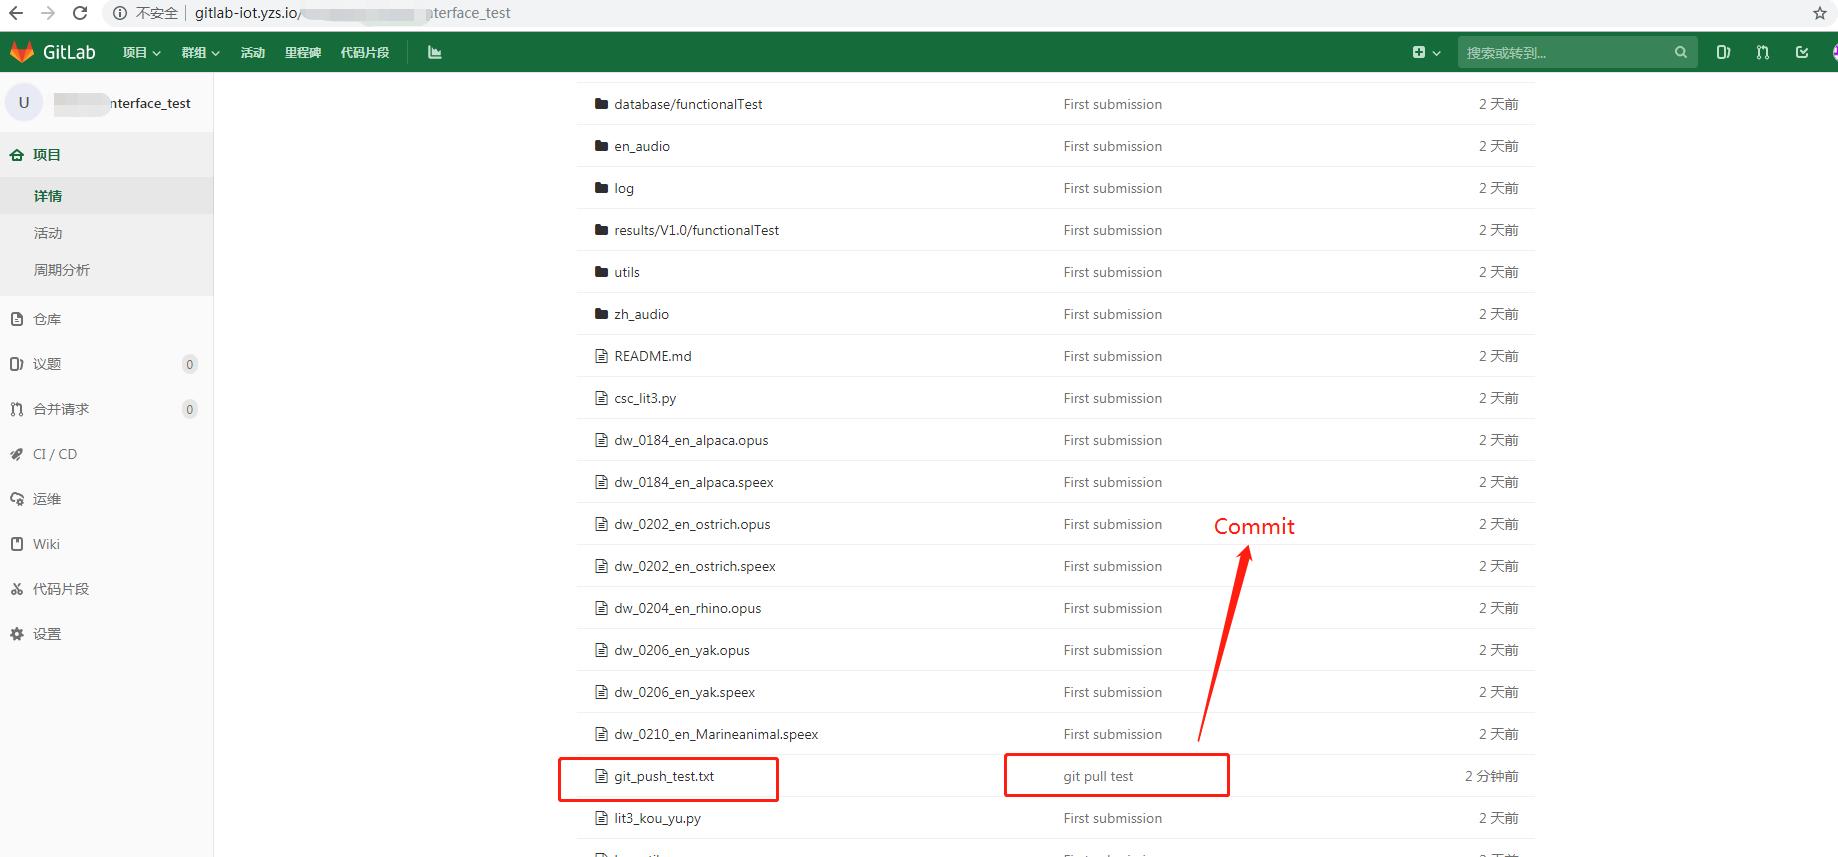
Task: Bookmark this page with the star icon
Action: point(1819,13)
